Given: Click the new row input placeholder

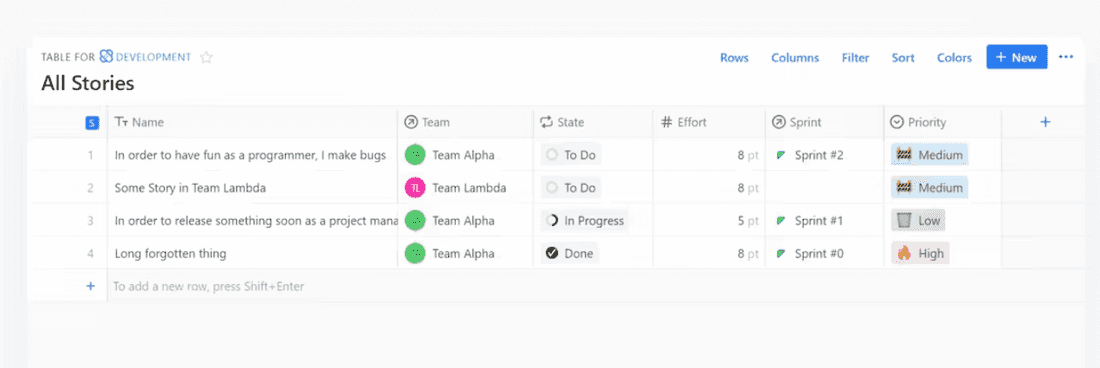Looking at the screenshot, I should (209, 286).
